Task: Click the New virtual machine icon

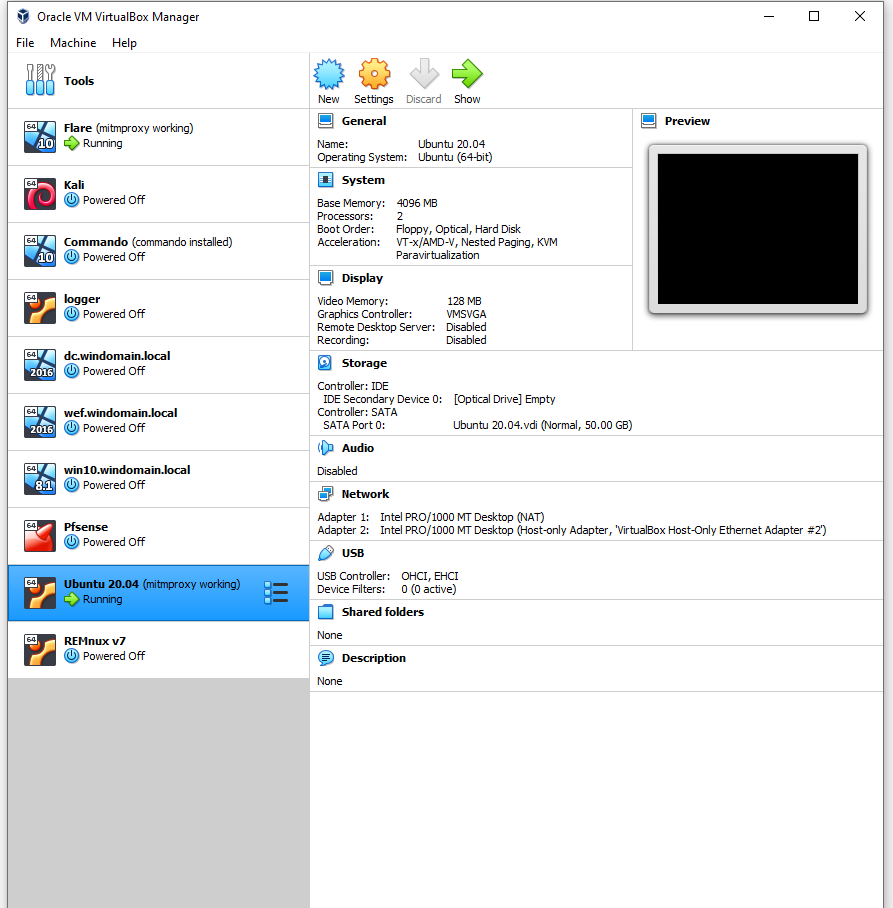Action: (x=329, y=74)
